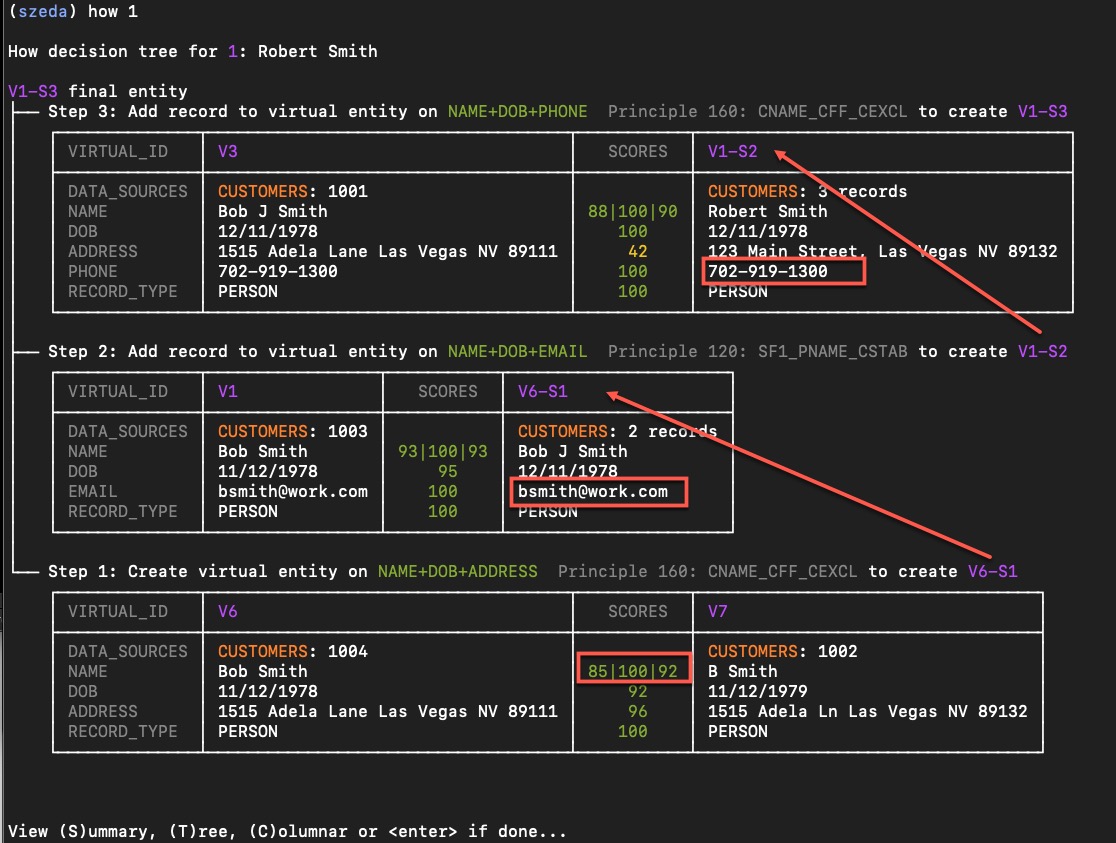Click the V6 virtual ID header
This screenshot has width=1116, height=843.
click(x=228, y=611)
